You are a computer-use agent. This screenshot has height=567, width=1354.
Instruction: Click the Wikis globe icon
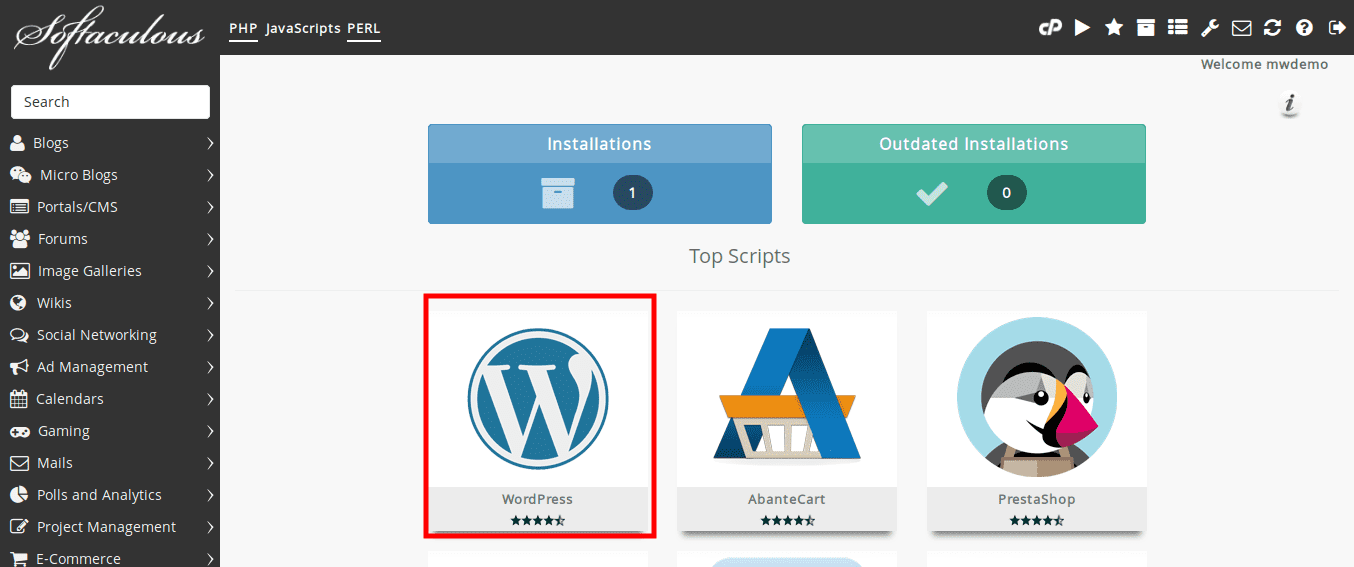point(17,303)
